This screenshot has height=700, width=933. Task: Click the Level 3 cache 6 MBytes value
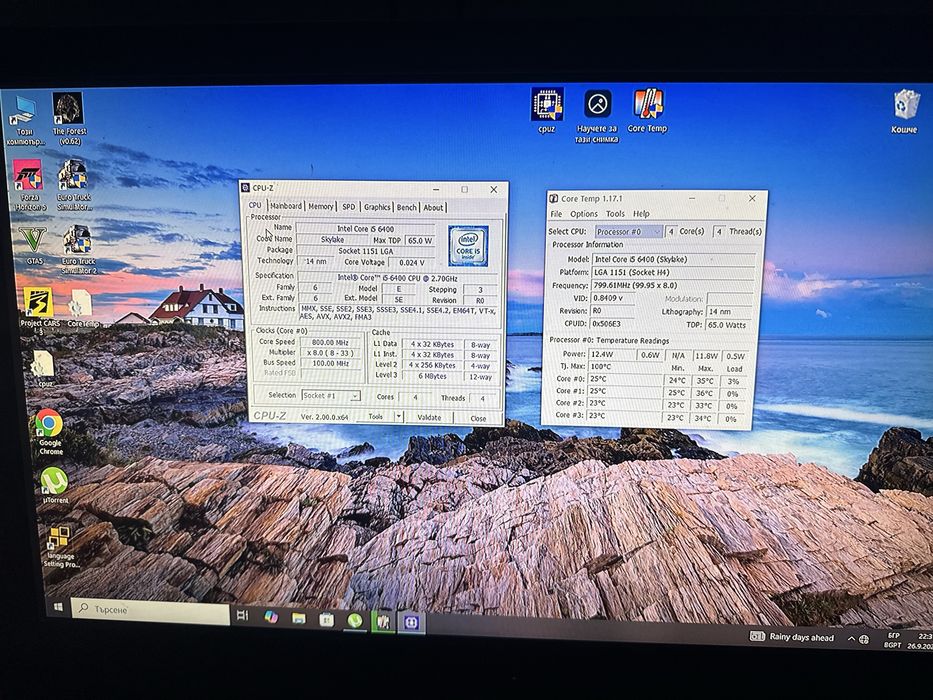click(x=433, y=376)
